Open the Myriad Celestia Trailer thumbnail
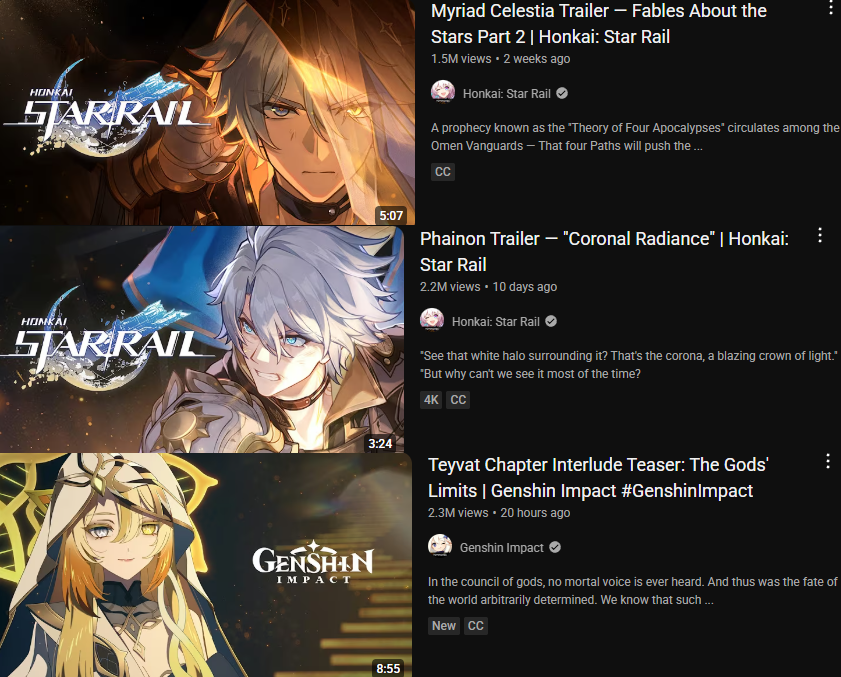The width and height of the screenshot is (841, 677). point(207,112)
